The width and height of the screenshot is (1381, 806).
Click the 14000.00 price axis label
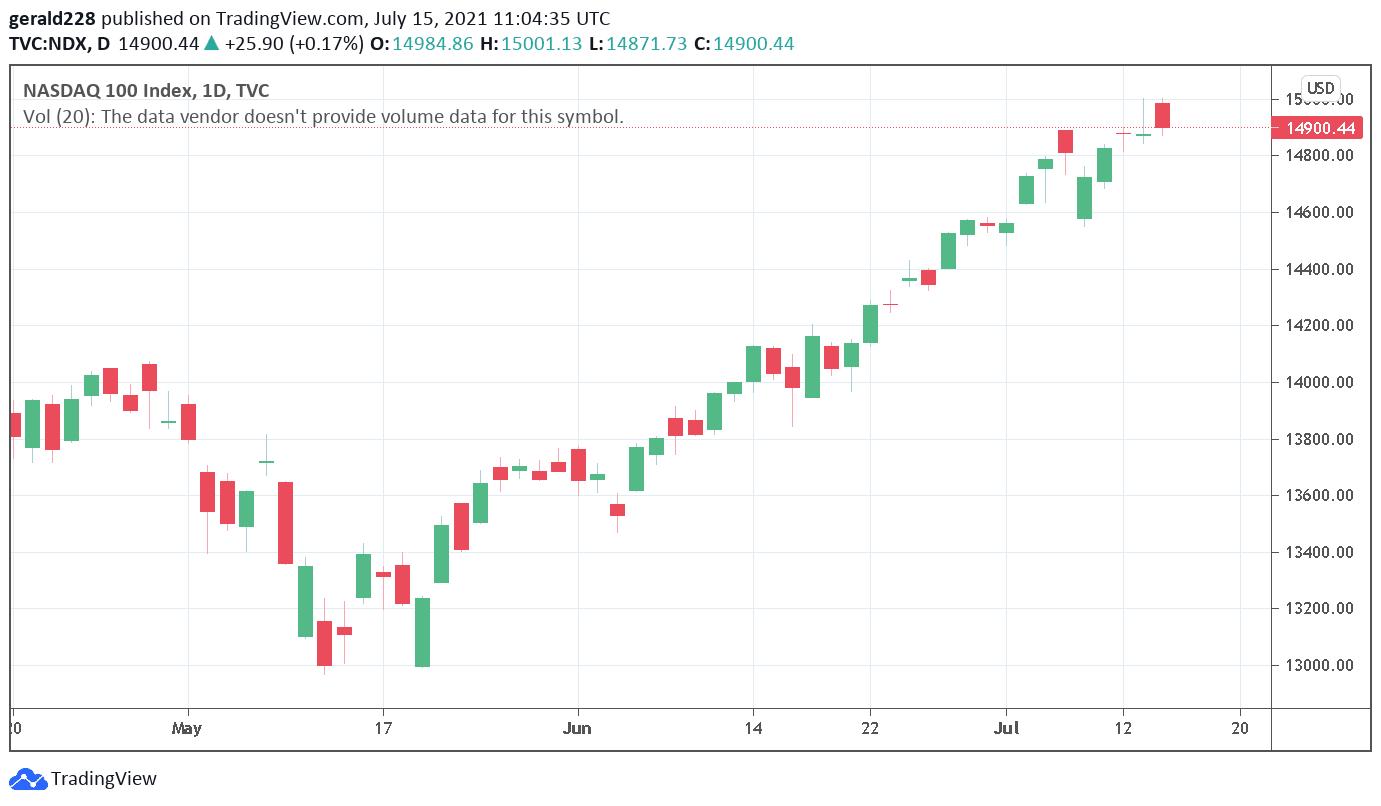point(1320,383)
